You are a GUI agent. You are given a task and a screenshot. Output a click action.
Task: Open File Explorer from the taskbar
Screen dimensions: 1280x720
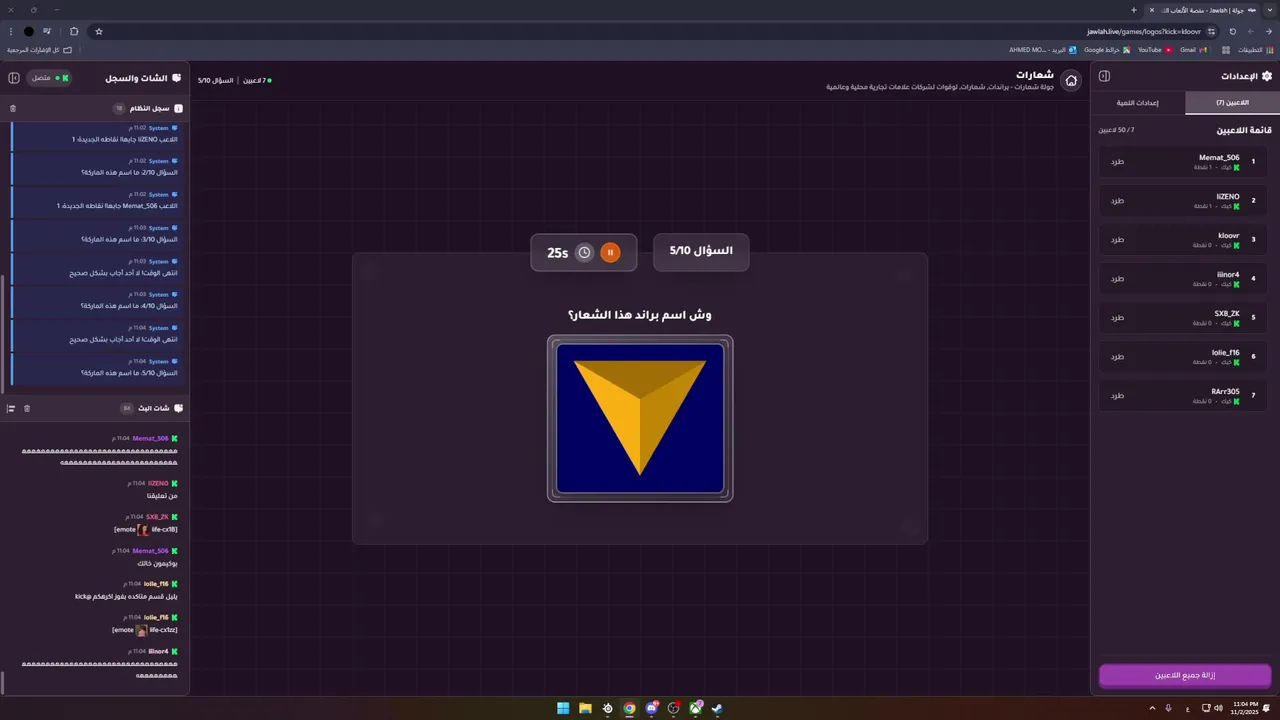pyautogui.click(x=585, y=708)
